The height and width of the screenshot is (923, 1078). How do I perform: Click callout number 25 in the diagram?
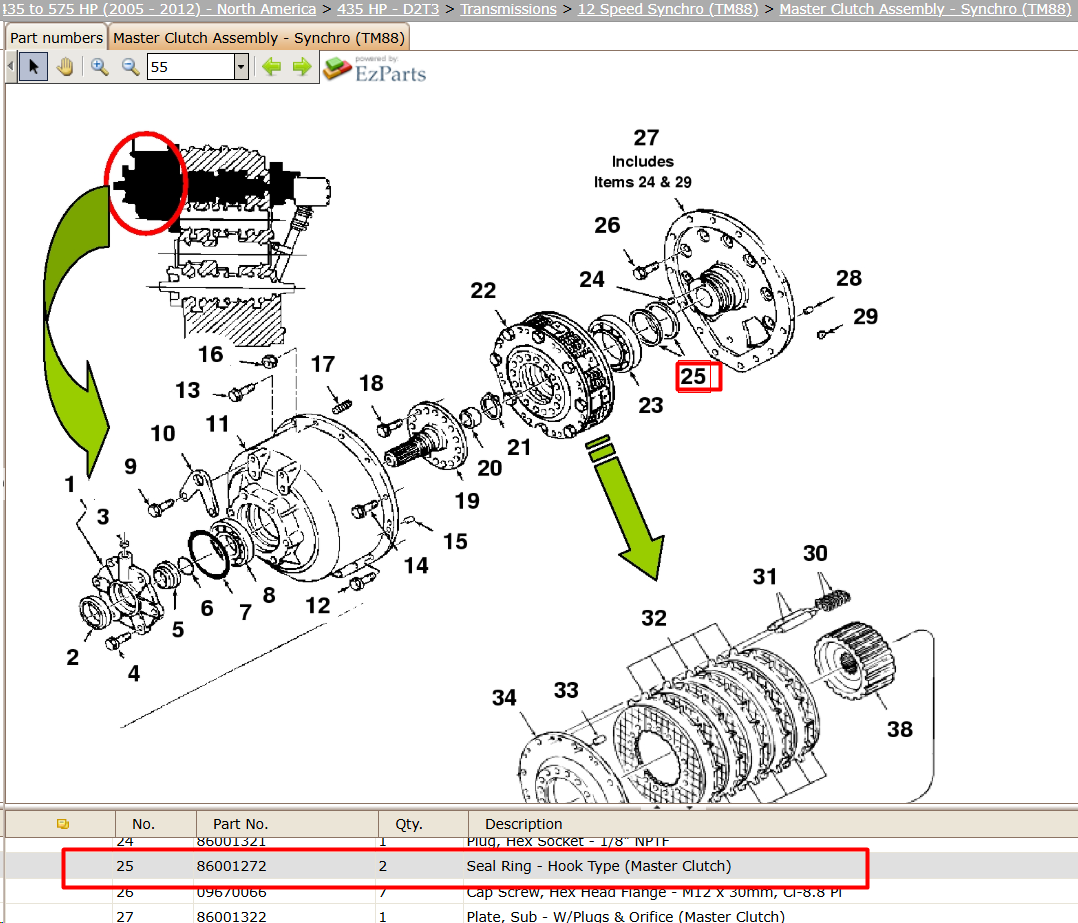click(x=693, y=377)
